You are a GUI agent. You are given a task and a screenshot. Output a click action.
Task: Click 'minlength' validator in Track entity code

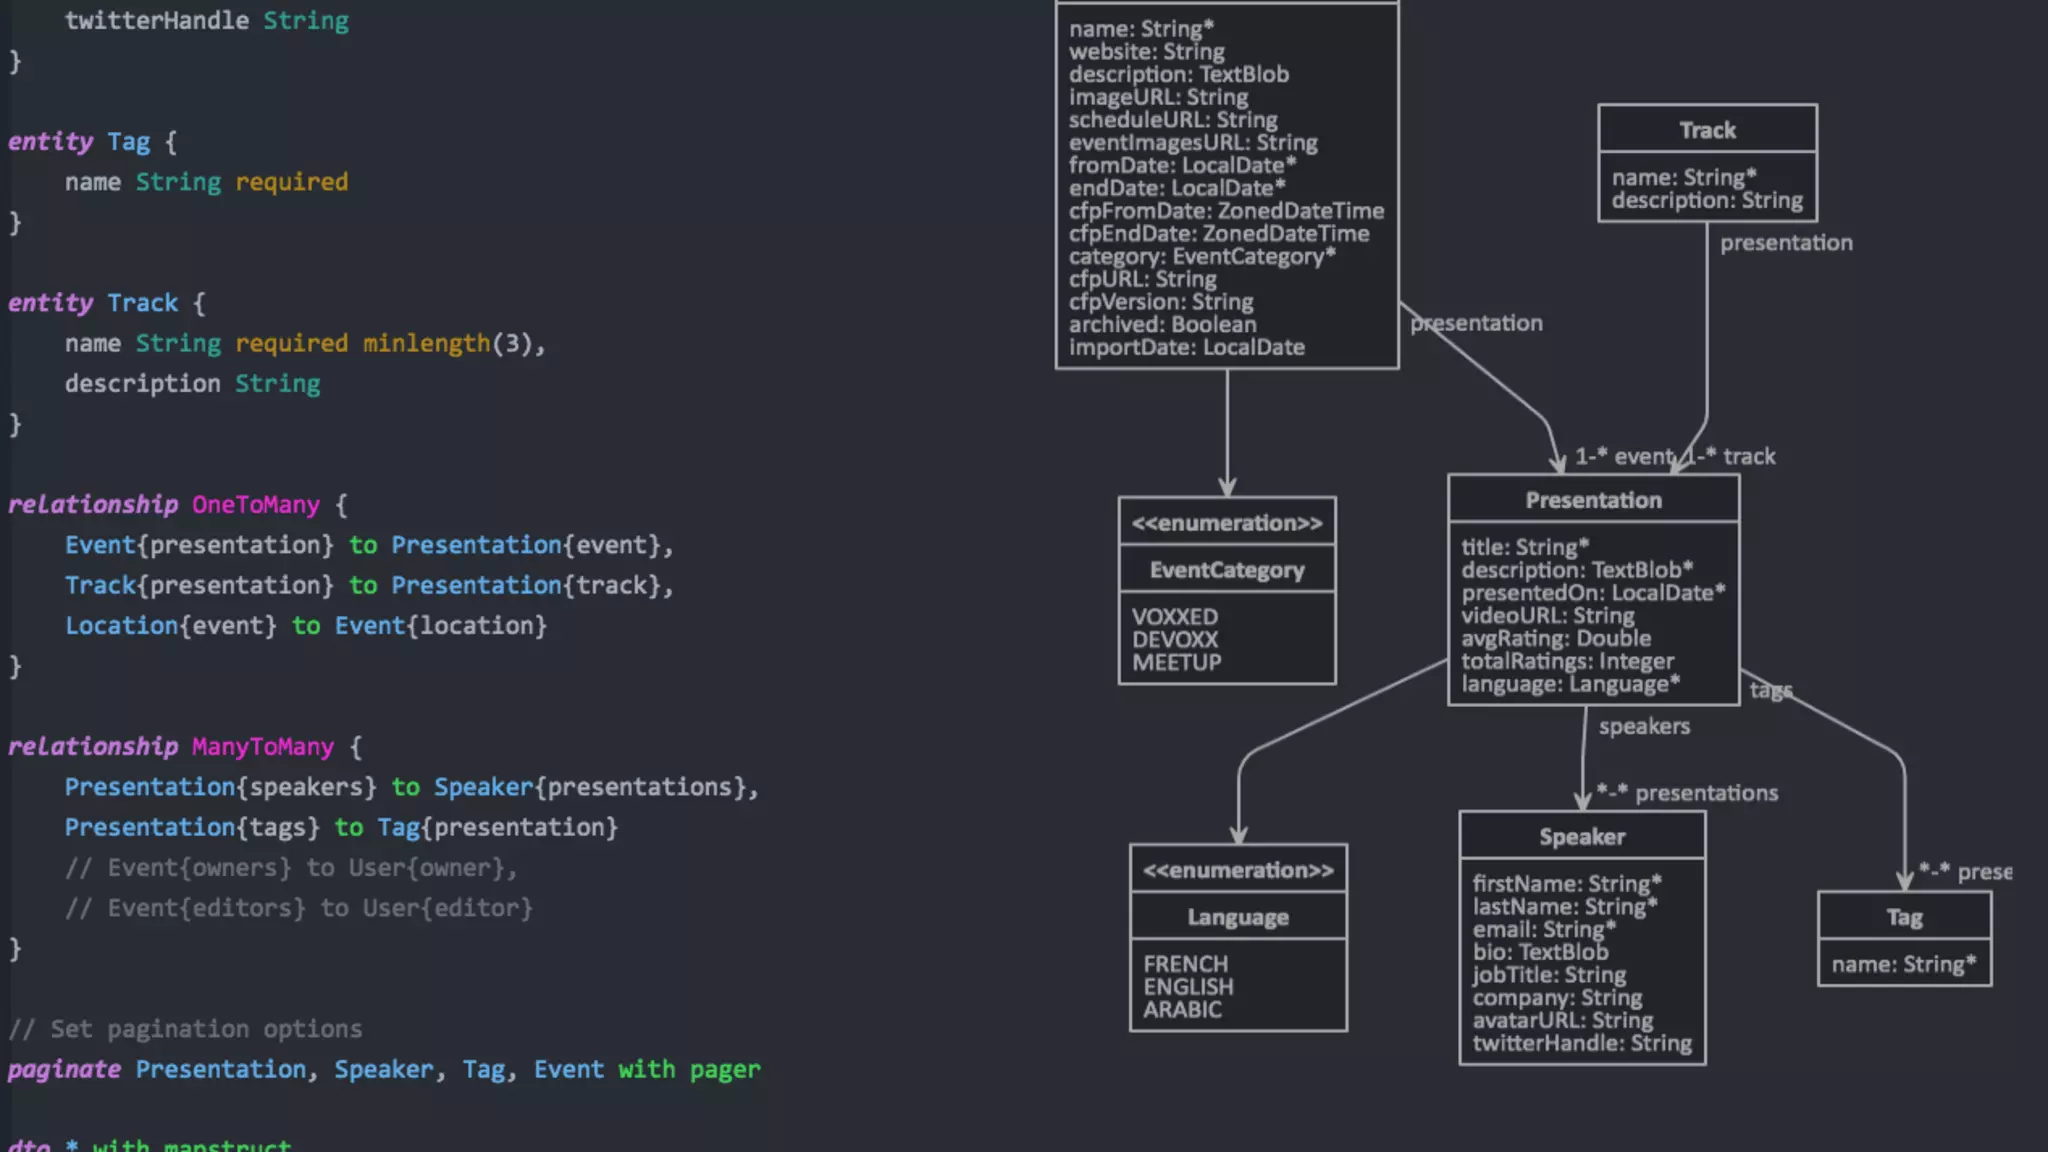(x=426, y=344)
